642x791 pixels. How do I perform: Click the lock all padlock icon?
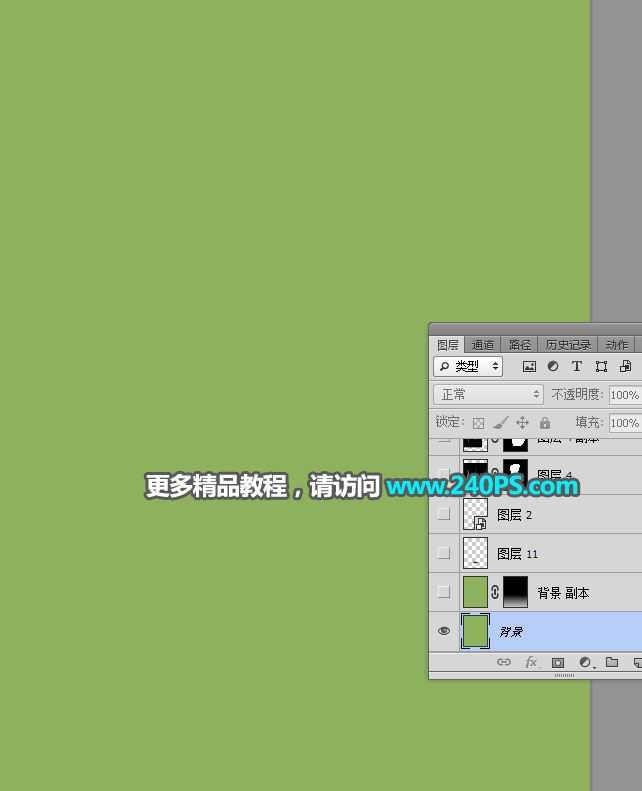click(x=545, y=423)
